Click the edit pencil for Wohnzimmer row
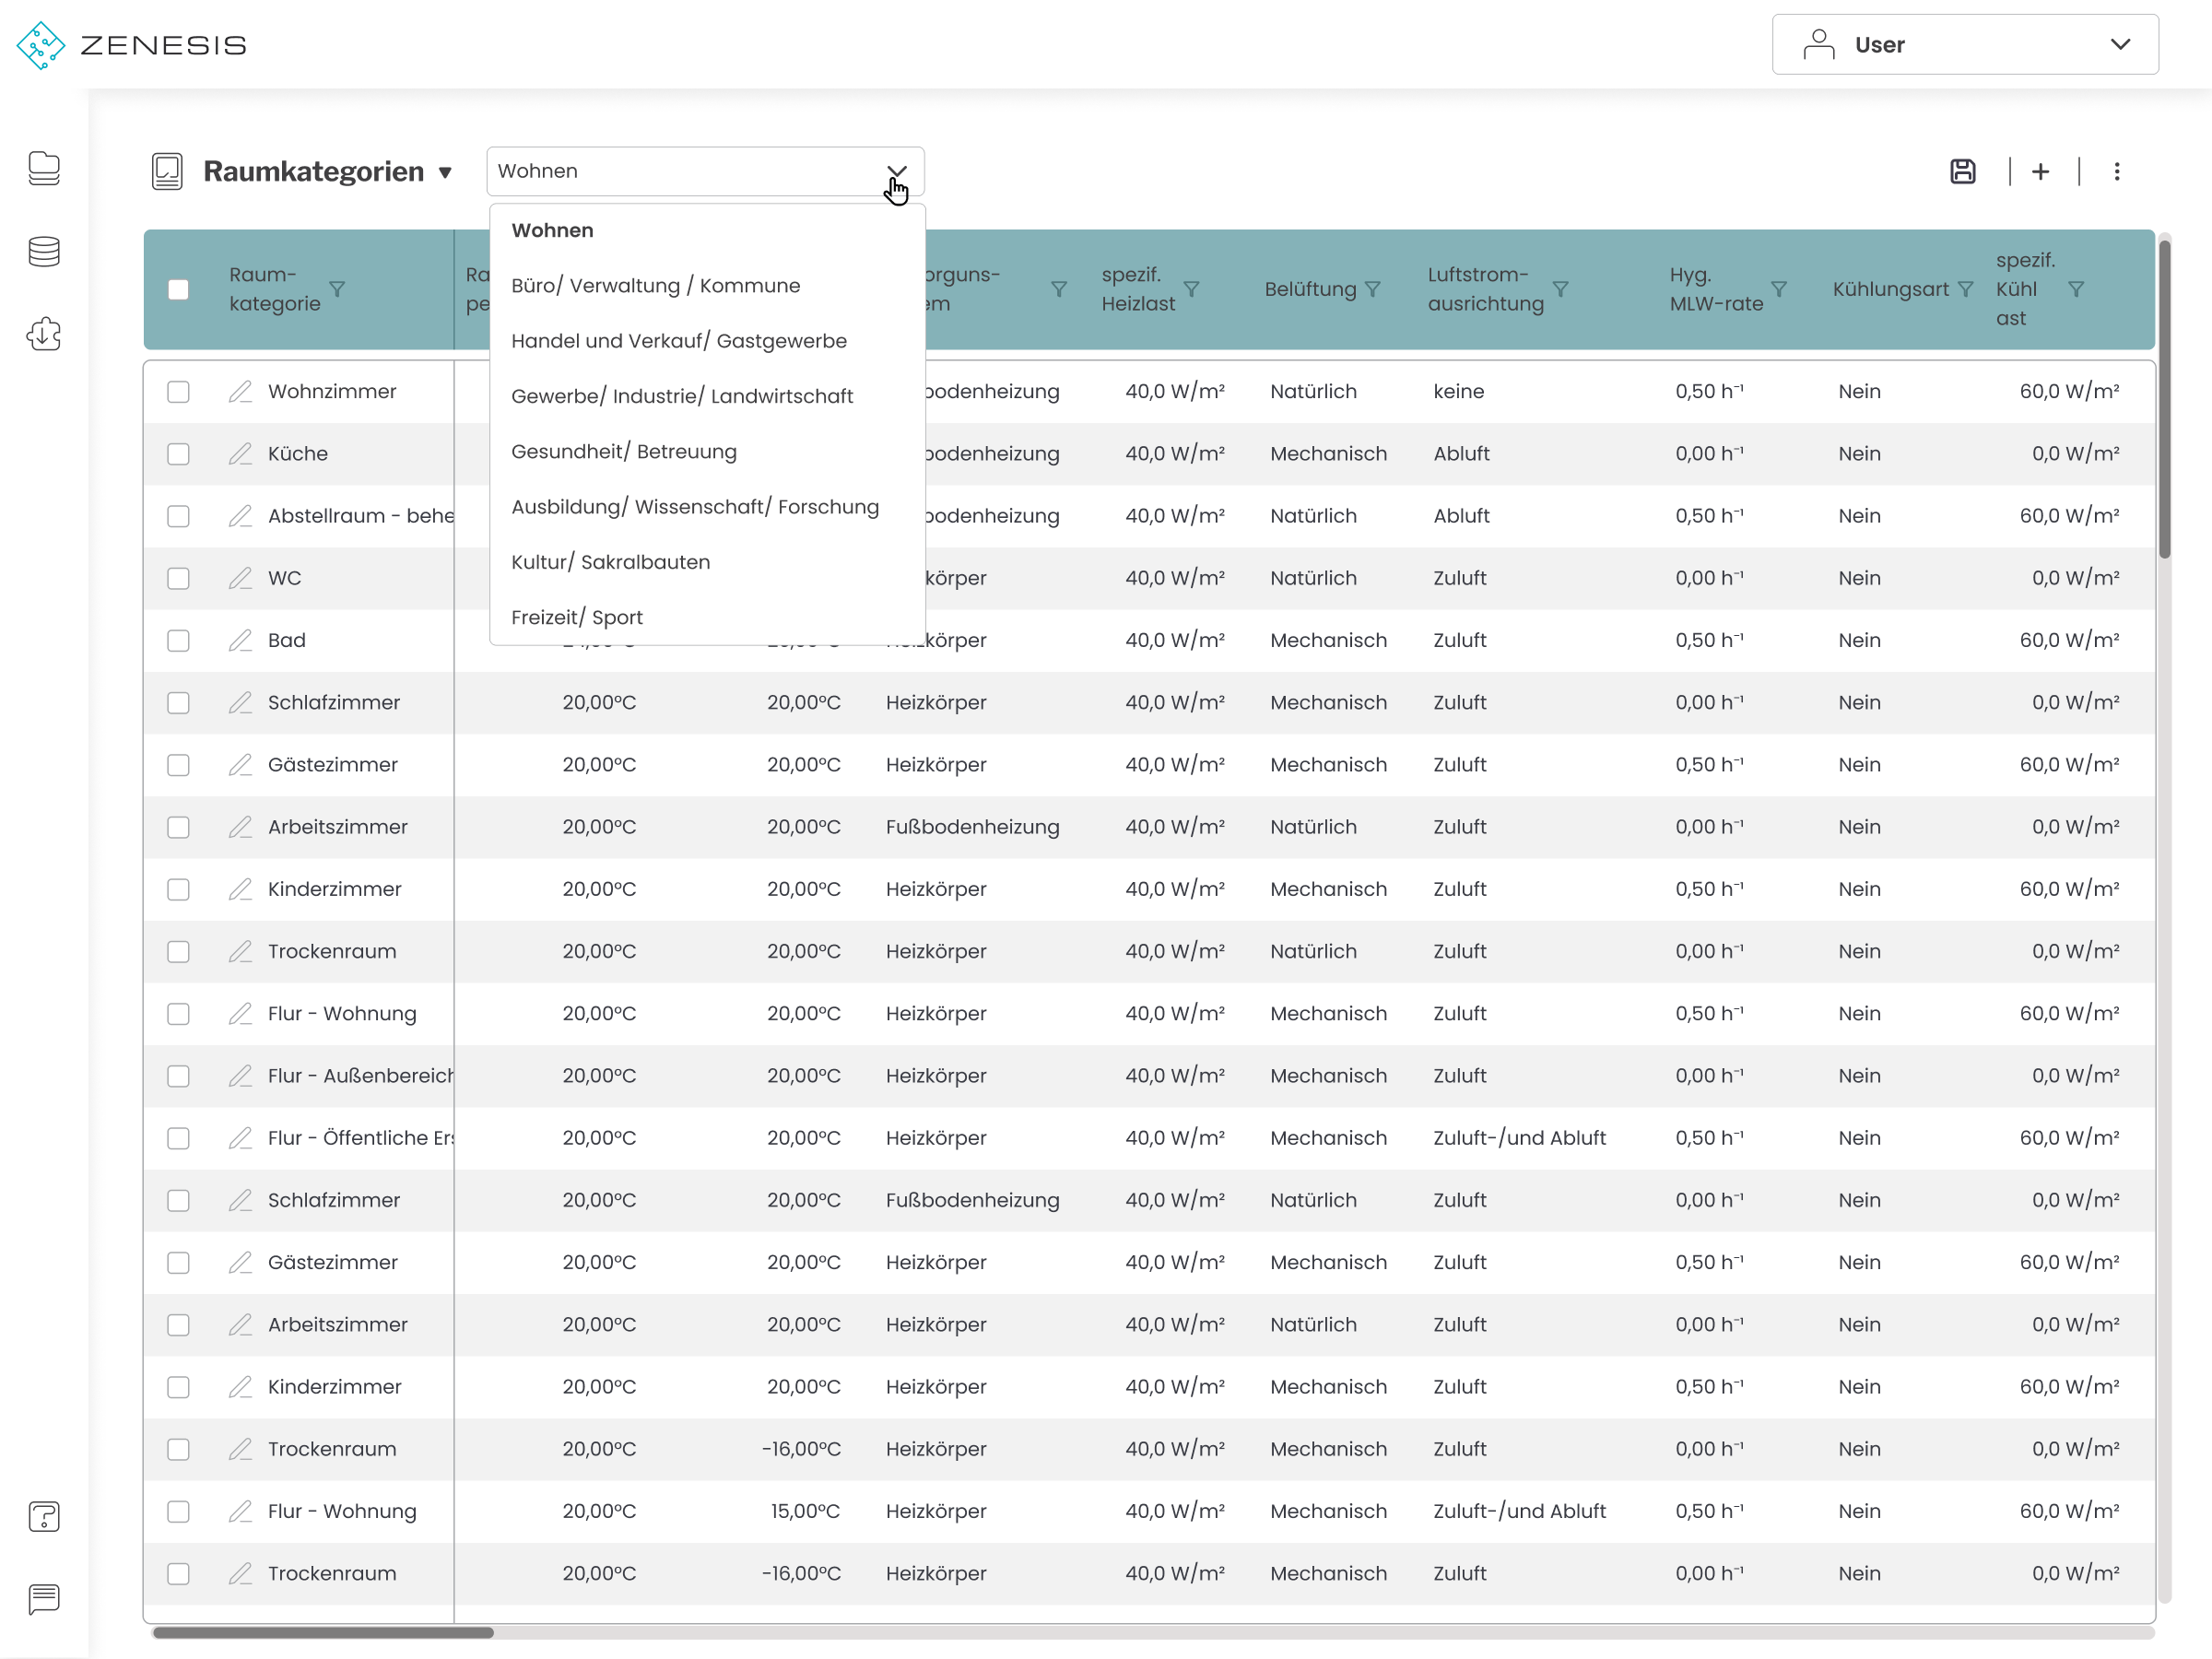The height and width of the screenshot is (1659, 2212). 240,391
